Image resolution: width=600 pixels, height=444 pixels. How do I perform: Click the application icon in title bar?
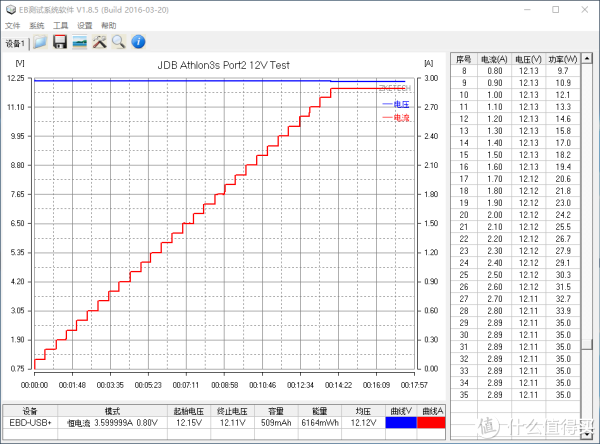tap(11, 10)
